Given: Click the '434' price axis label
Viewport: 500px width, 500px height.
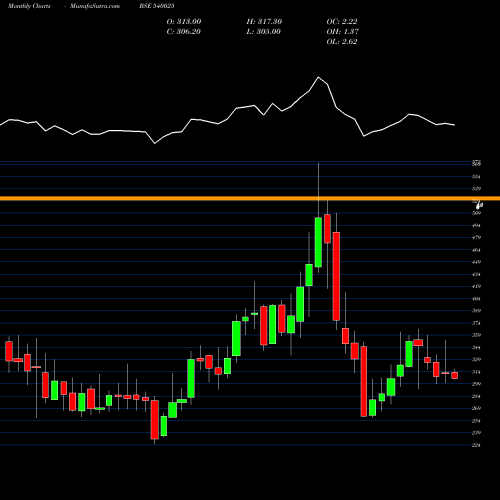Looking at the screenshot, I should click(x=476, y=274).
